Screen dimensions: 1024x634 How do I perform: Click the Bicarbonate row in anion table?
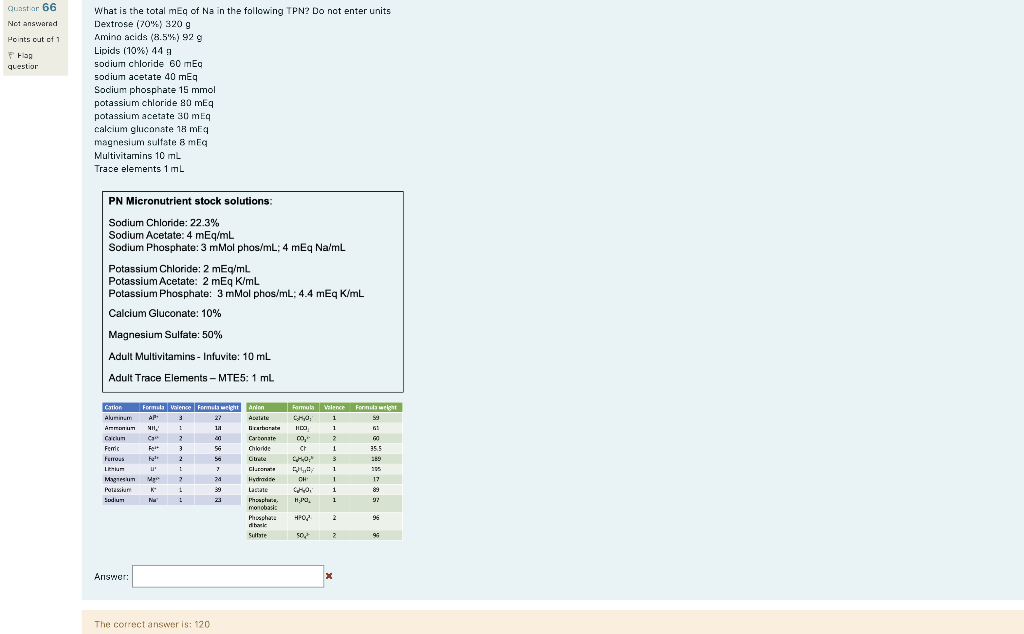(x=325, y=428)
